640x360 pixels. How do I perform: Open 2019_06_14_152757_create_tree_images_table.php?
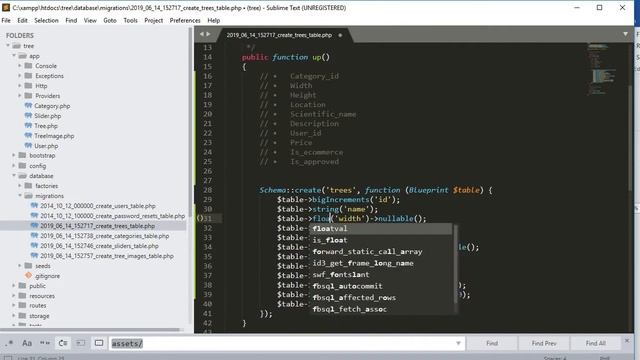click(107, 256)
